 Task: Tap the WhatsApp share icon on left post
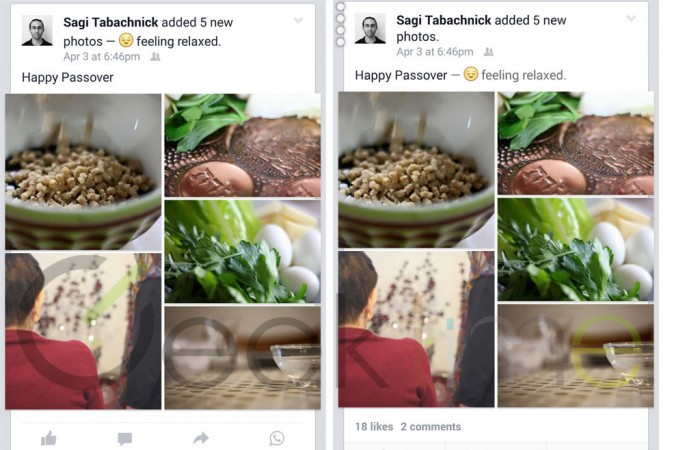[277, 438]
